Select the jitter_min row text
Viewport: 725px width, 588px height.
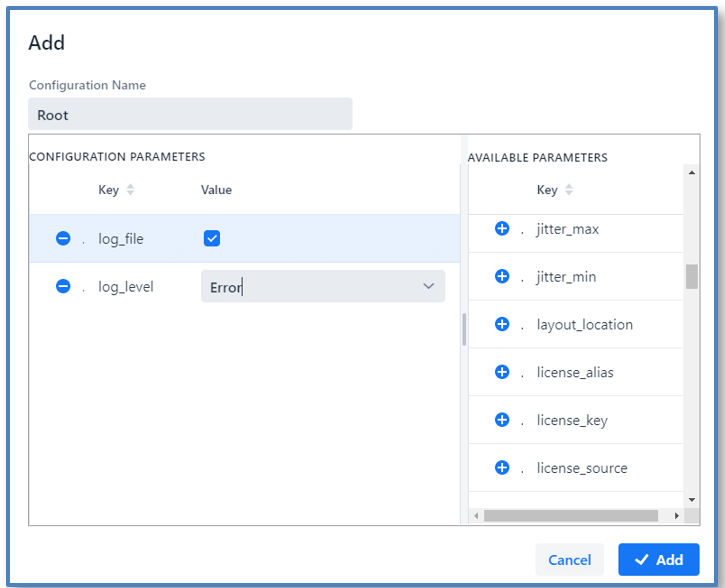pyautogui.click(x=566, y=277)
